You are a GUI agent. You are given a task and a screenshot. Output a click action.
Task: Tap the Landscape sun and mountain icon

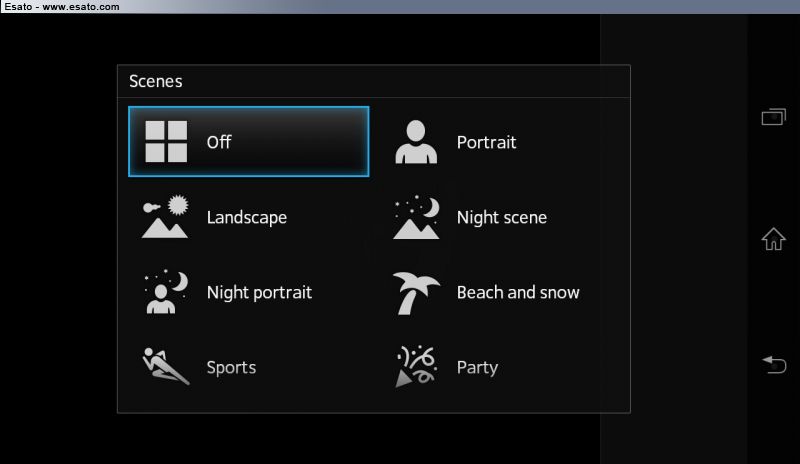(165, 216)
